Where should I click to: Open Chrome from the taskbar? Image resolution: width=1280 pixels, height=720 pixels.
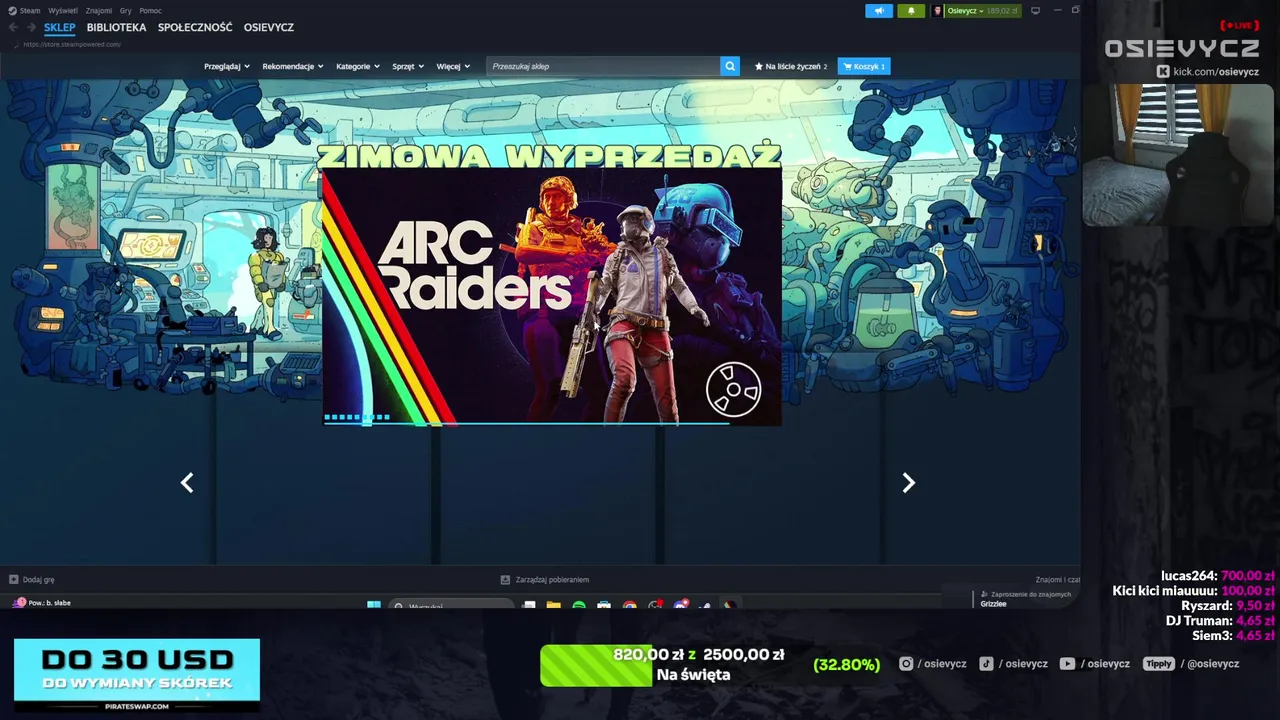coord(629,605)
